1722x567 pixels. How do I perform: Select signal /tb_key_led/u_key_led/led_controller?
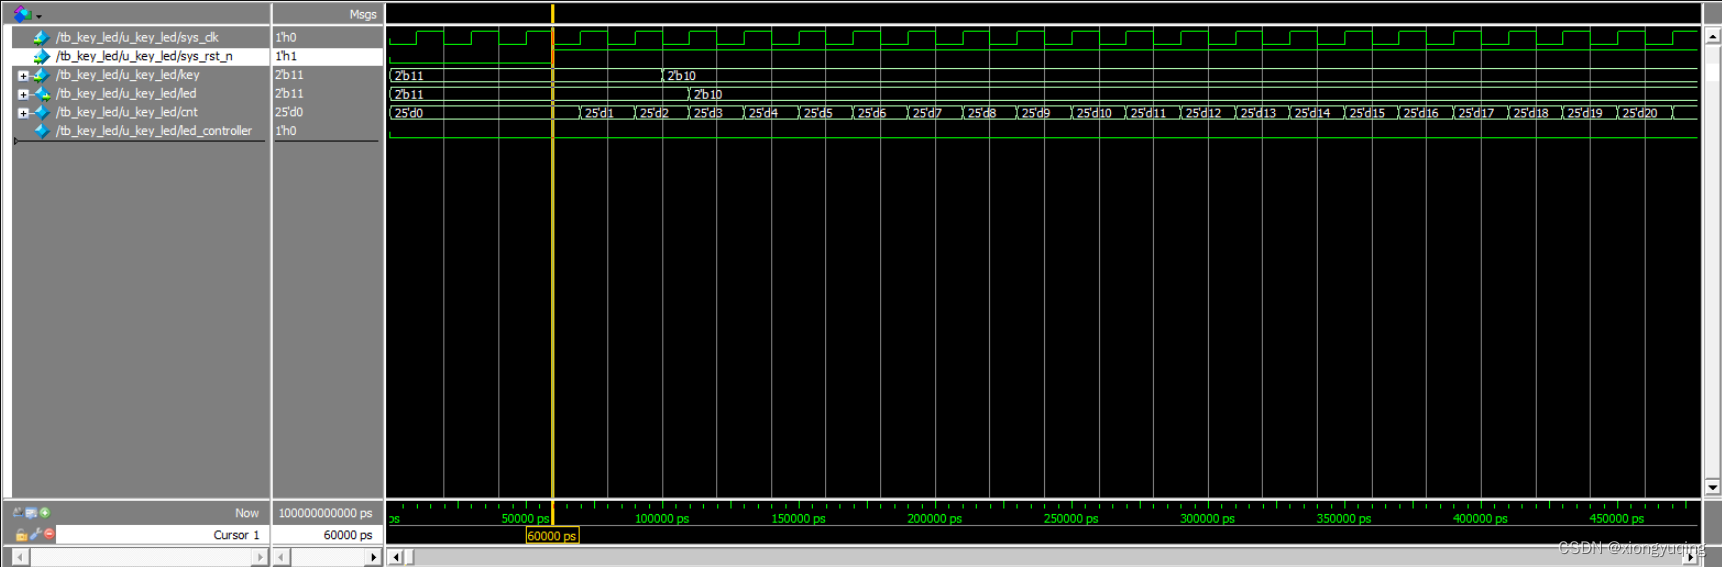(154, 131)
